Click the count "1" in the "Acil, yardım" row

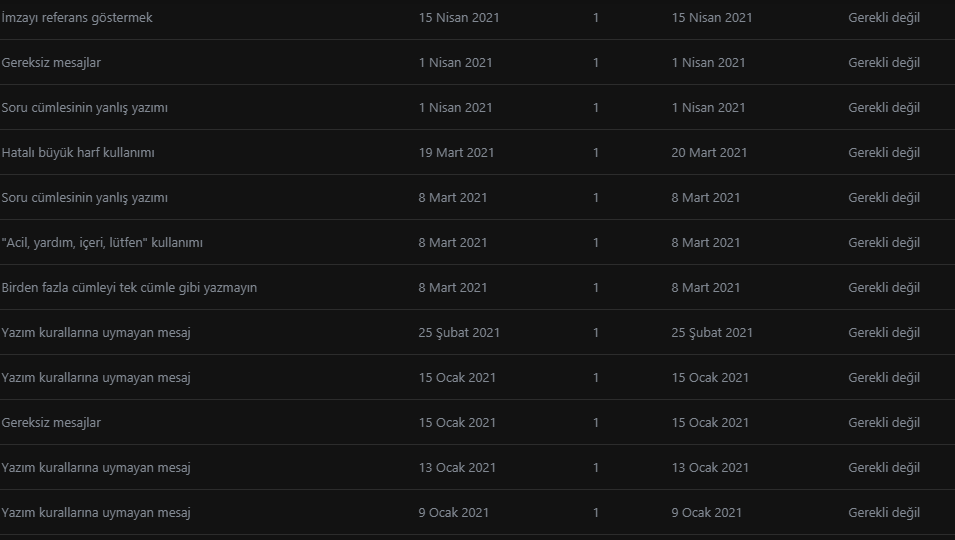pyautogui.click(x=596, y=243)
